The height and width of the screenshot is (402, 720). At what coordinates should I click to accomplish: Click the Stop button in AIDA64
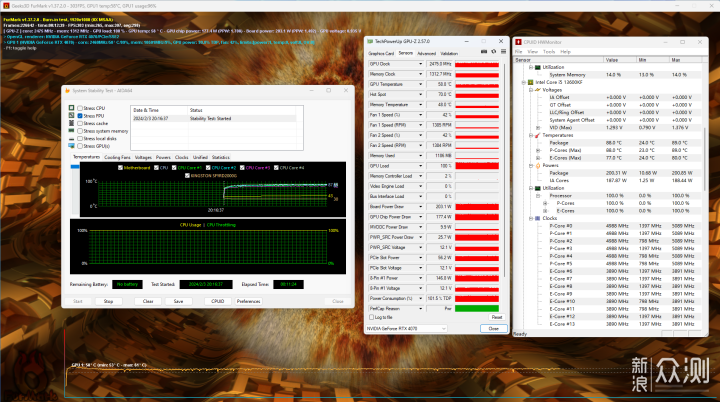pyautogui.click(x=108, y=301)
